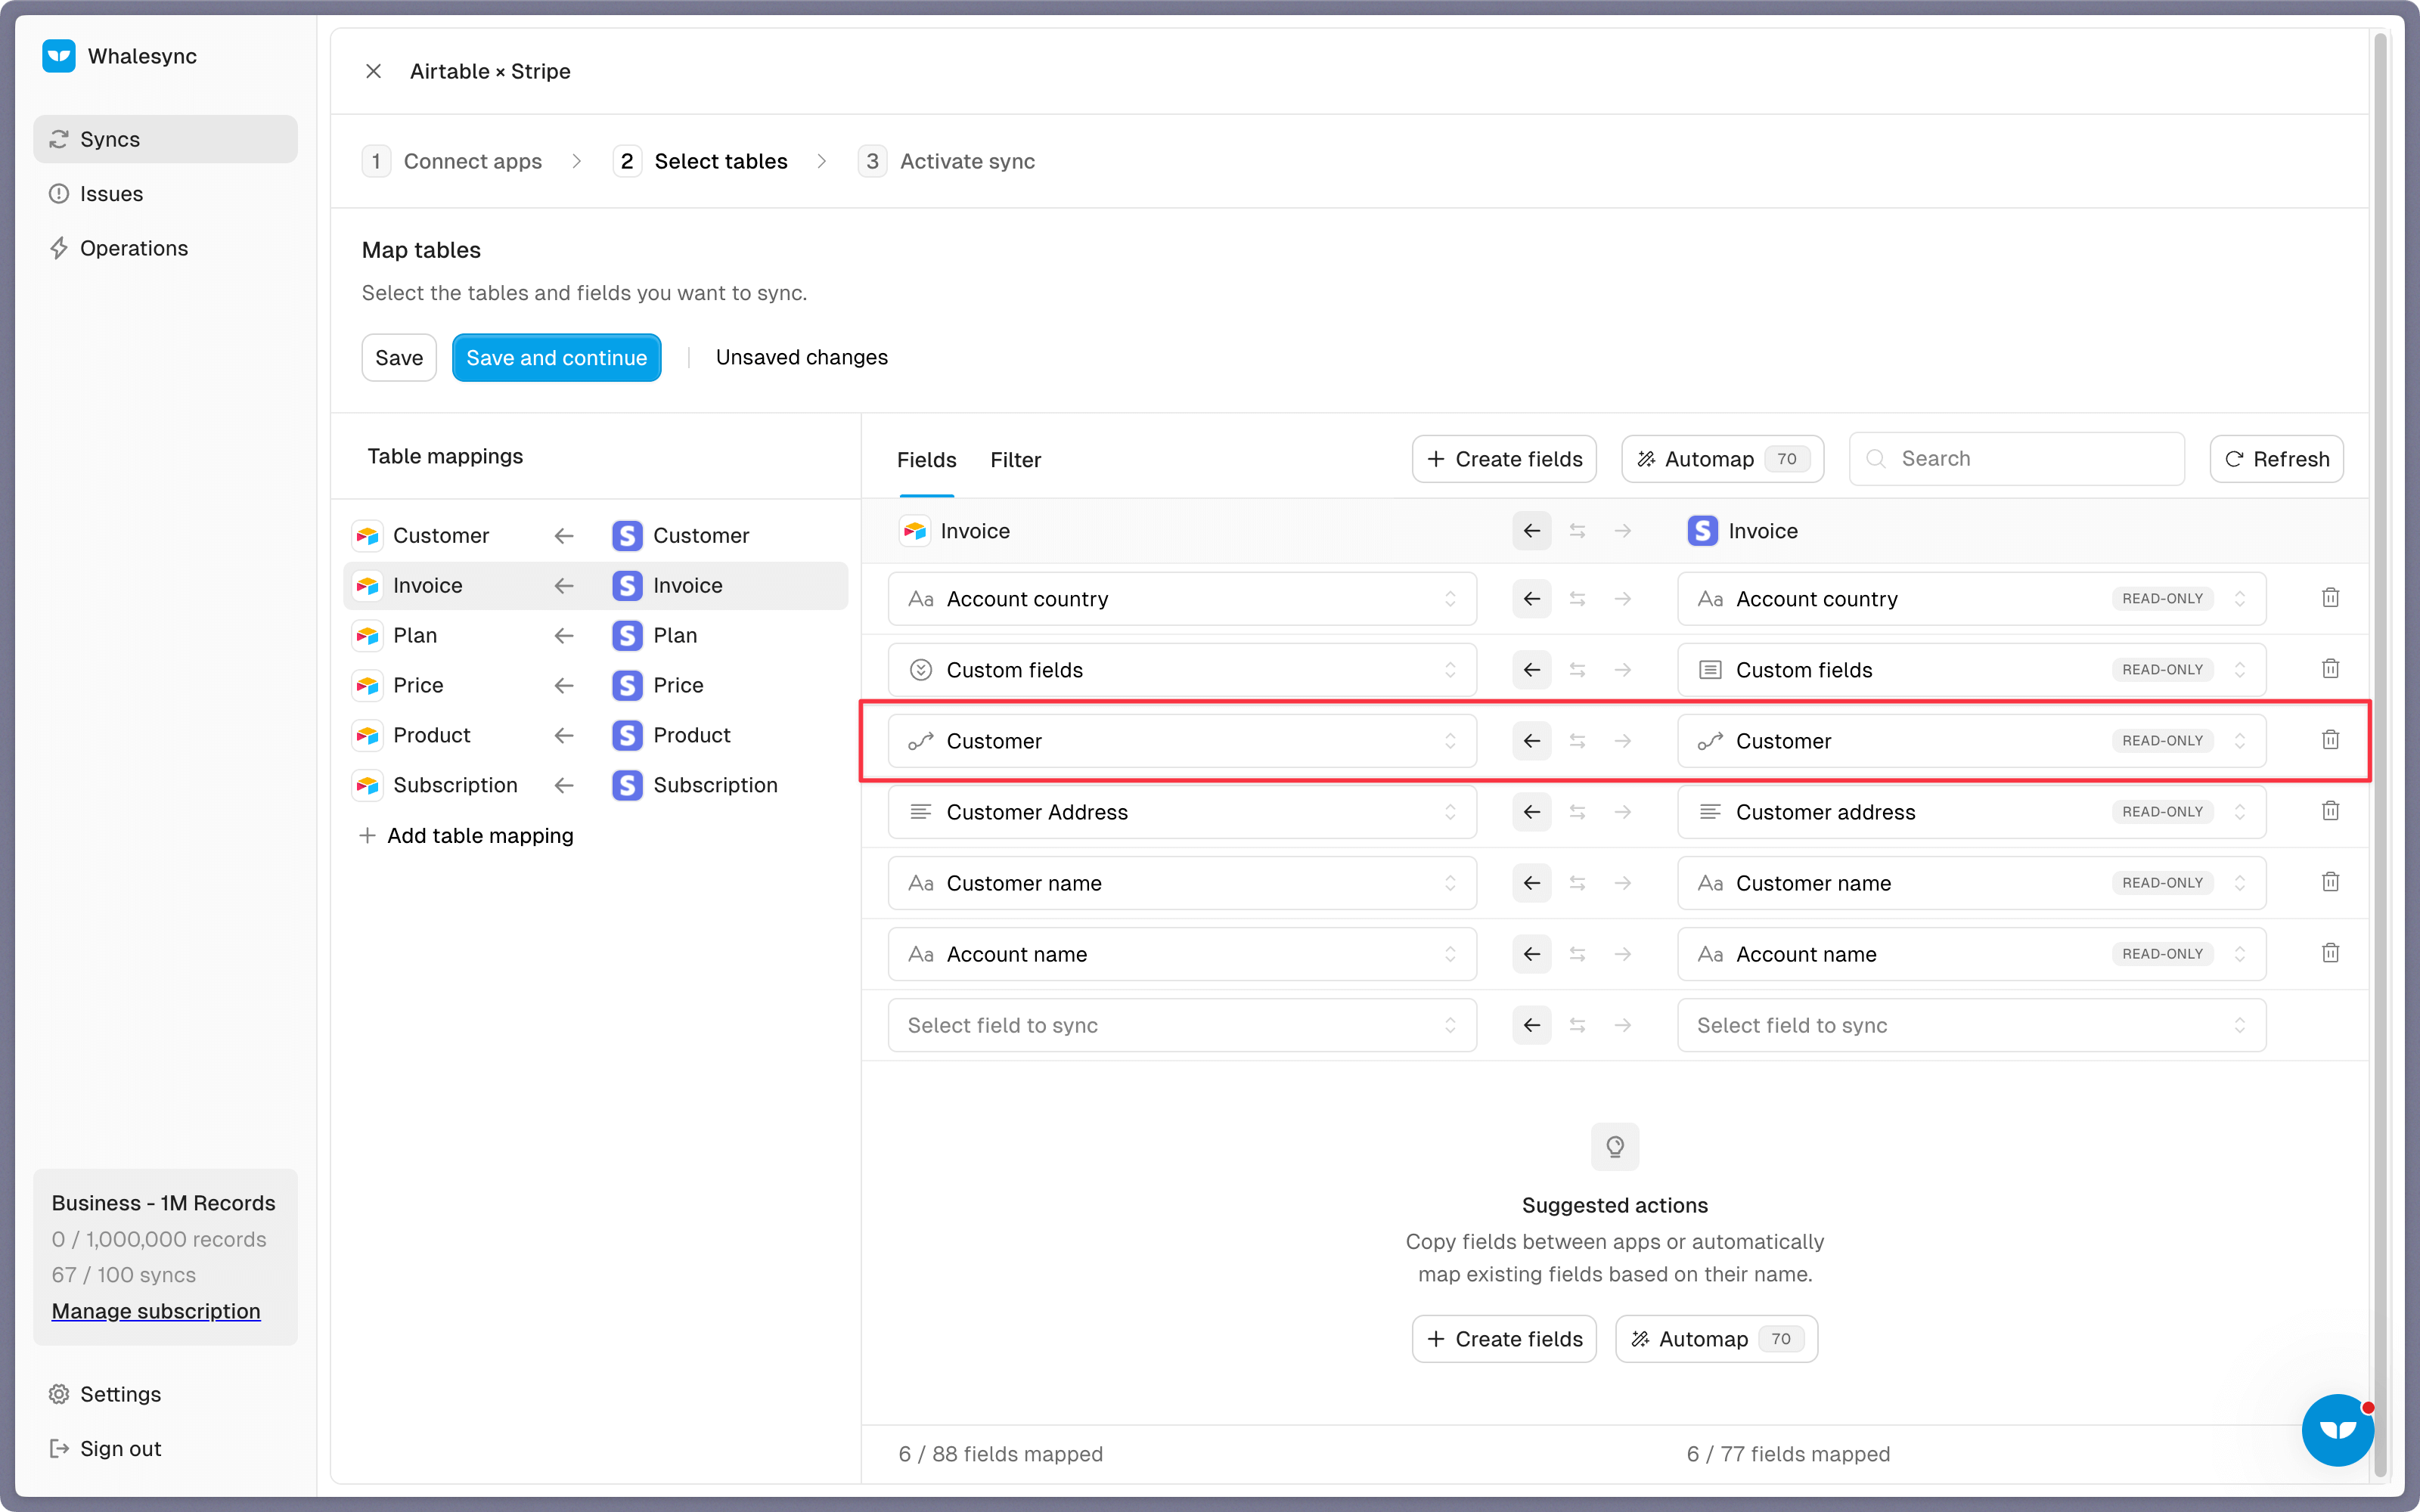Refresh the fields list

[x=2276, y=459]
